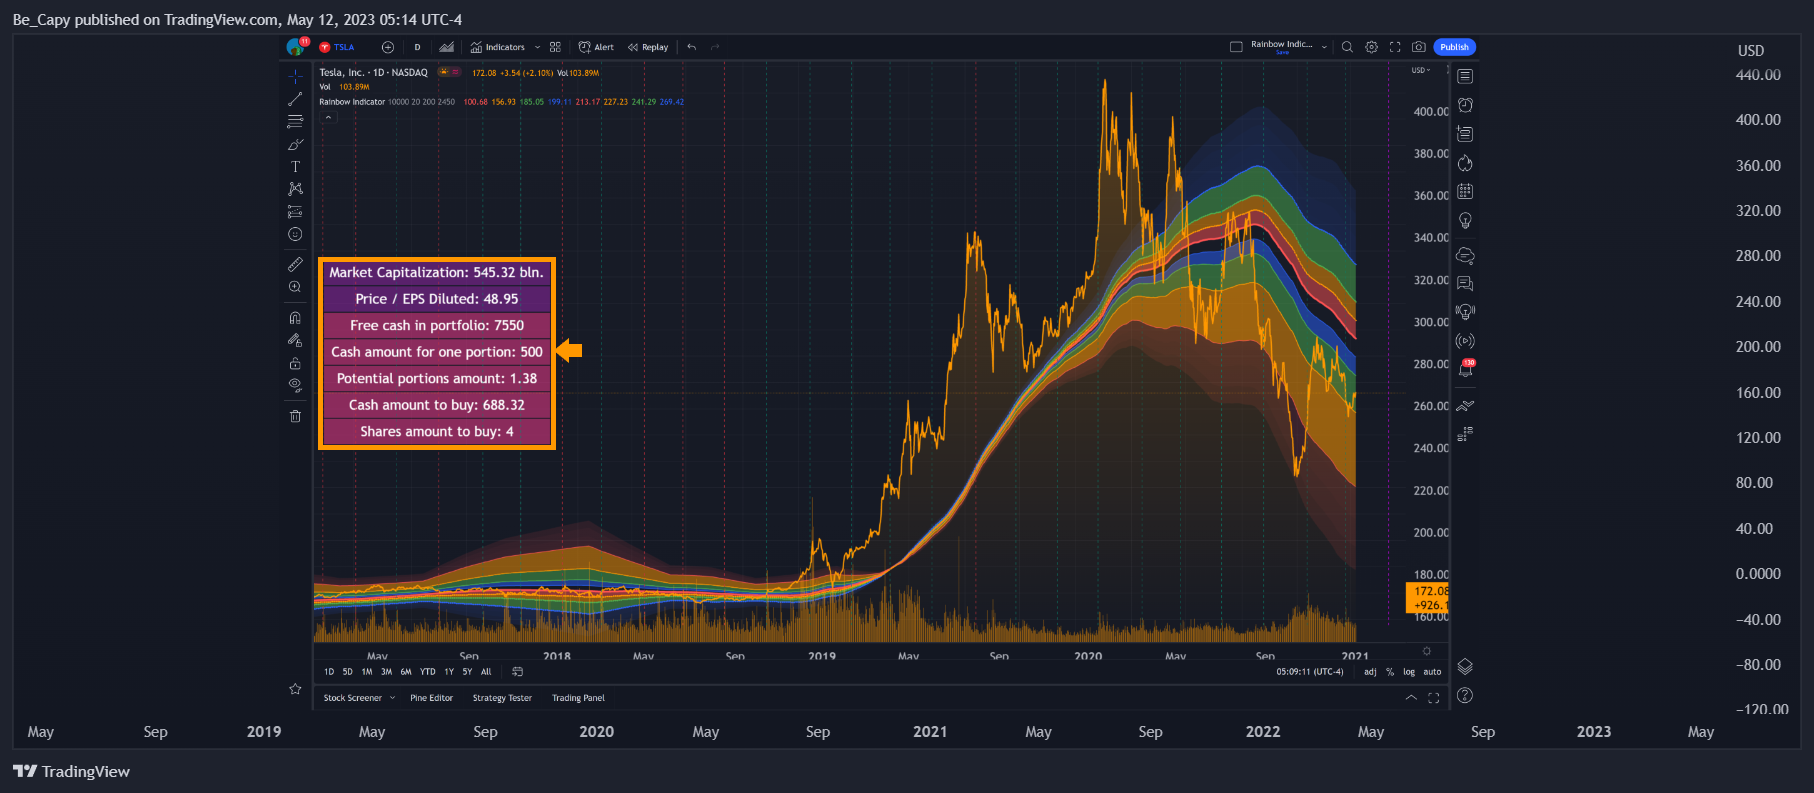Screen dimensions: 1814x793
Task: Toggle lock all drawings
Action: click(295, 363)
